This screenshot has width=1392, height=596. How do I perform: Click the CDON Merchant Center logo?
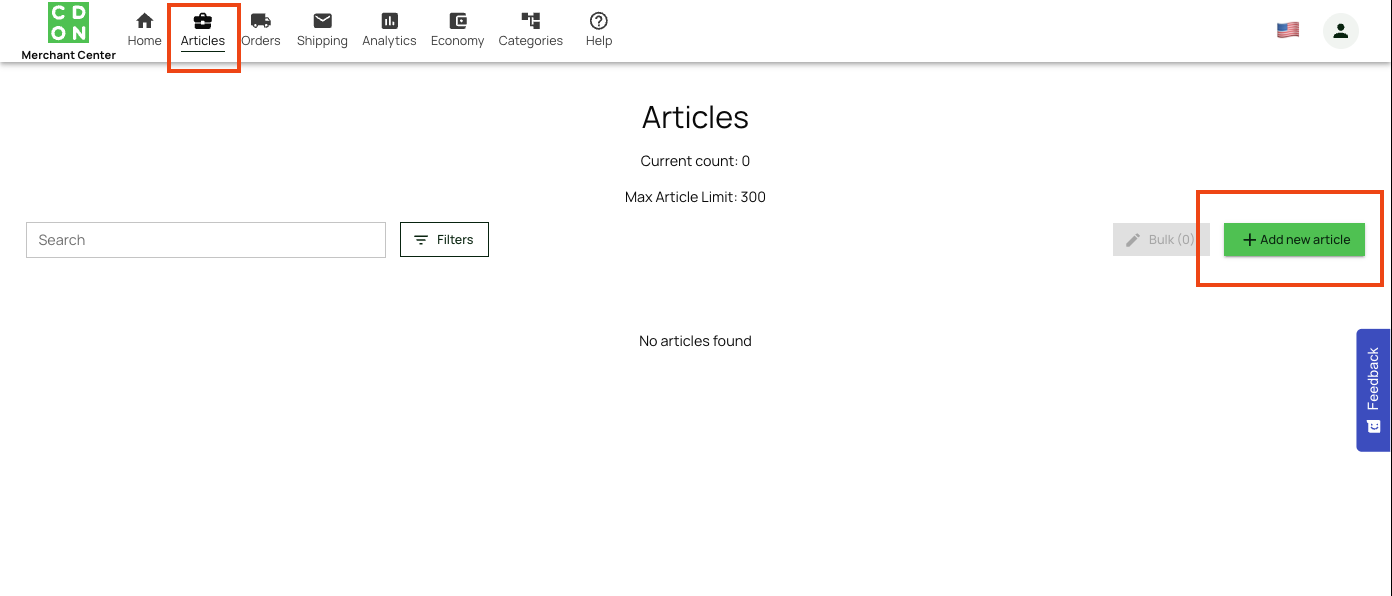click(68, 30)
